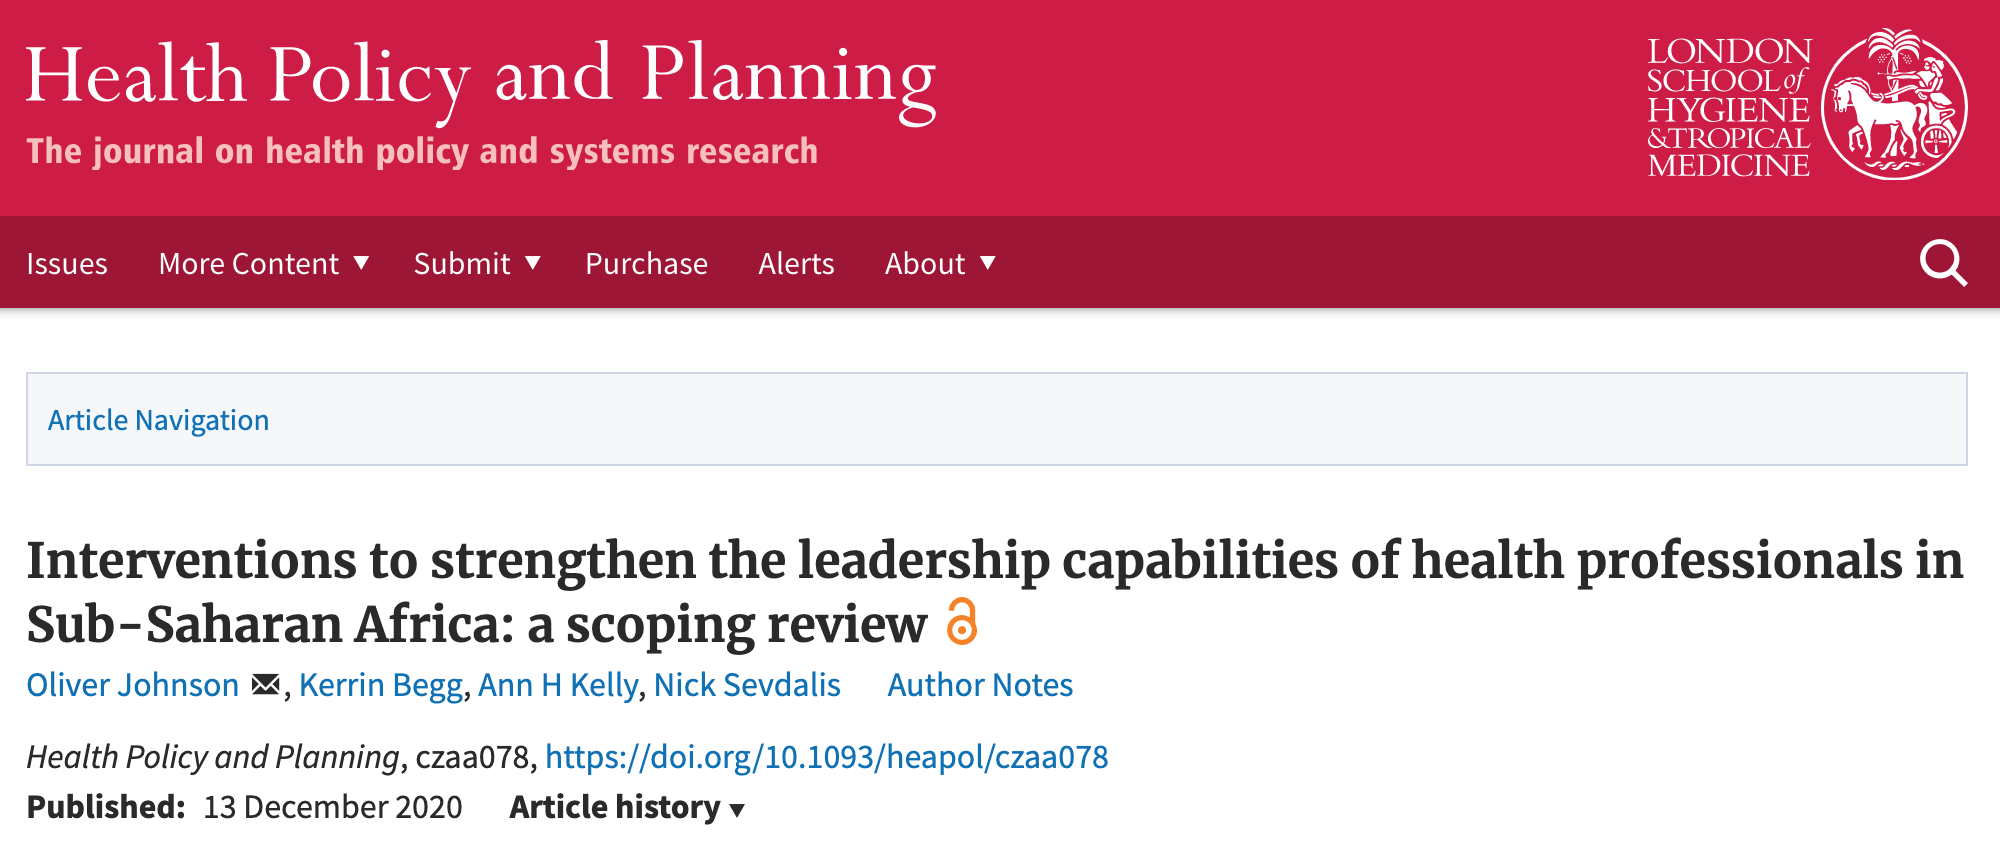The height and width of the screenshot is (854, 2000).
Task: Open the Alerts menu item
Action: point(796,263)
